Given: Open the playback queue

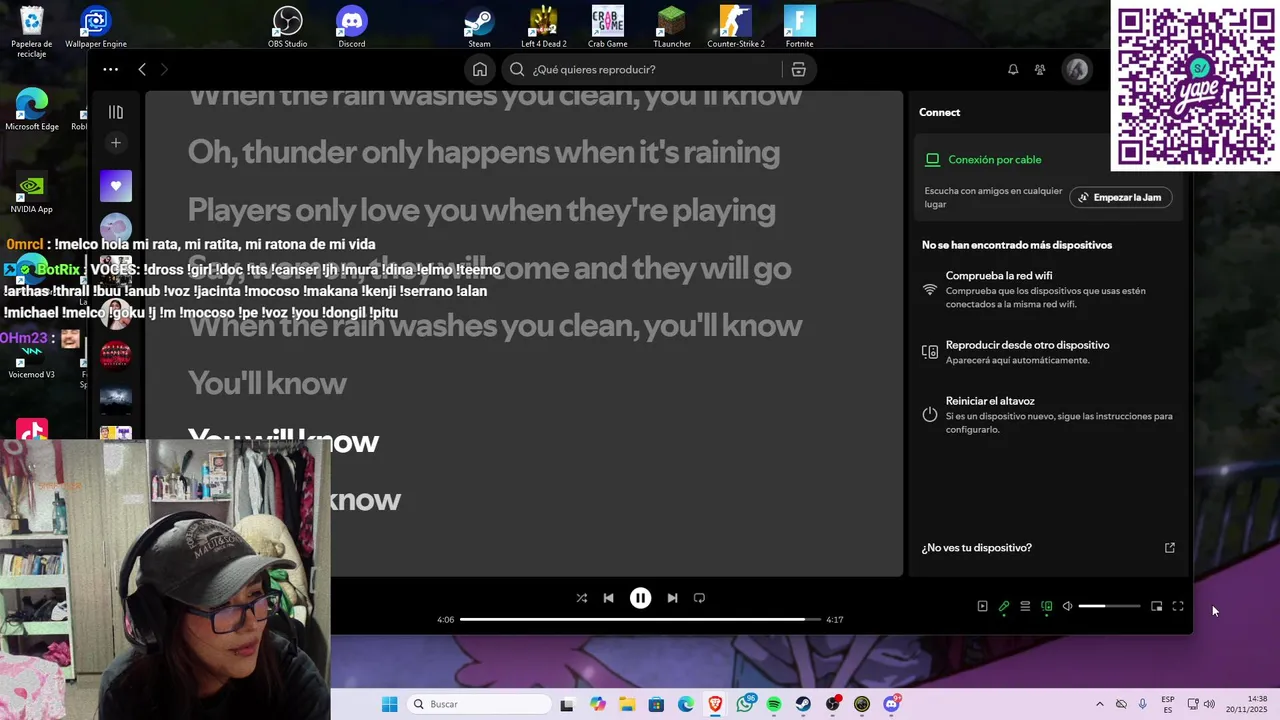Looking at the screenshot, I should pos(1025,606).
